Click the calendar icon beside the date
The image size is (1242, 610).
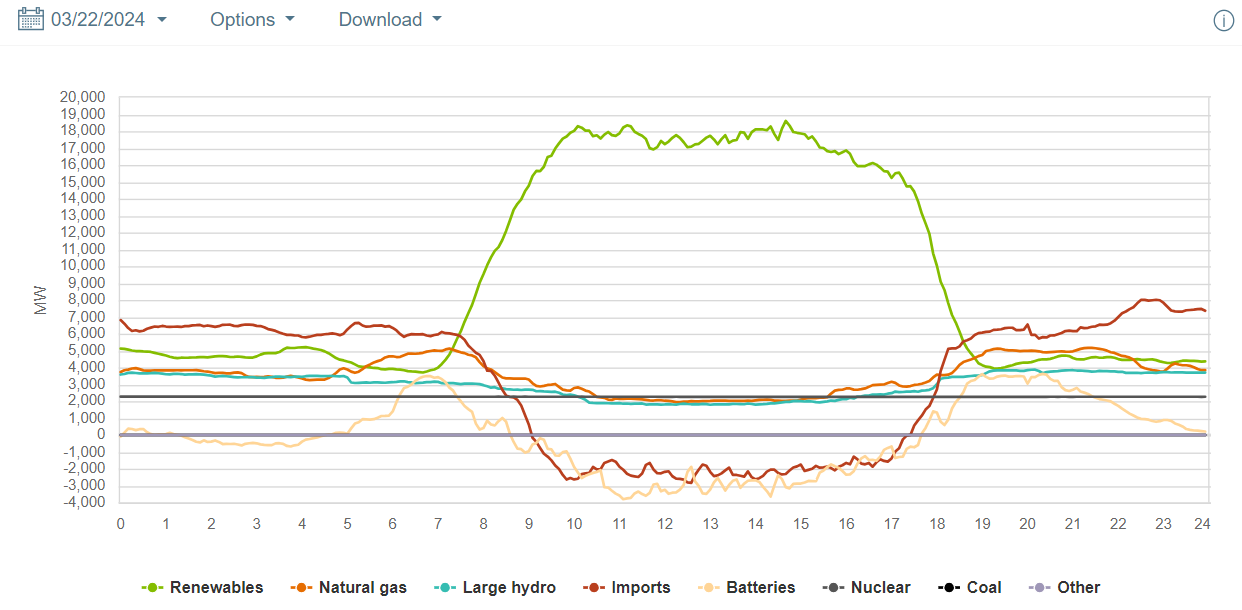tap(31, 19)
